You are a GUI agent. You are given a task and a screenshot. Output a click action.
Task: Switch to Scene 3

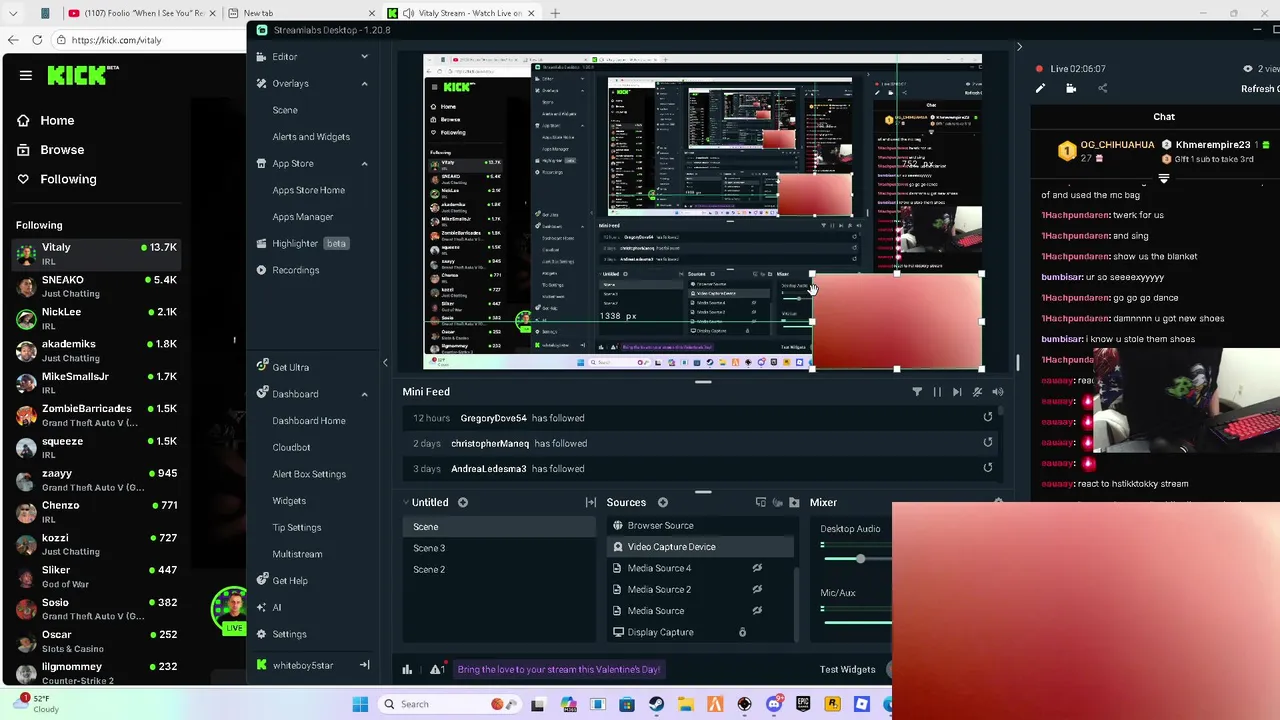[x=499, y=548]
